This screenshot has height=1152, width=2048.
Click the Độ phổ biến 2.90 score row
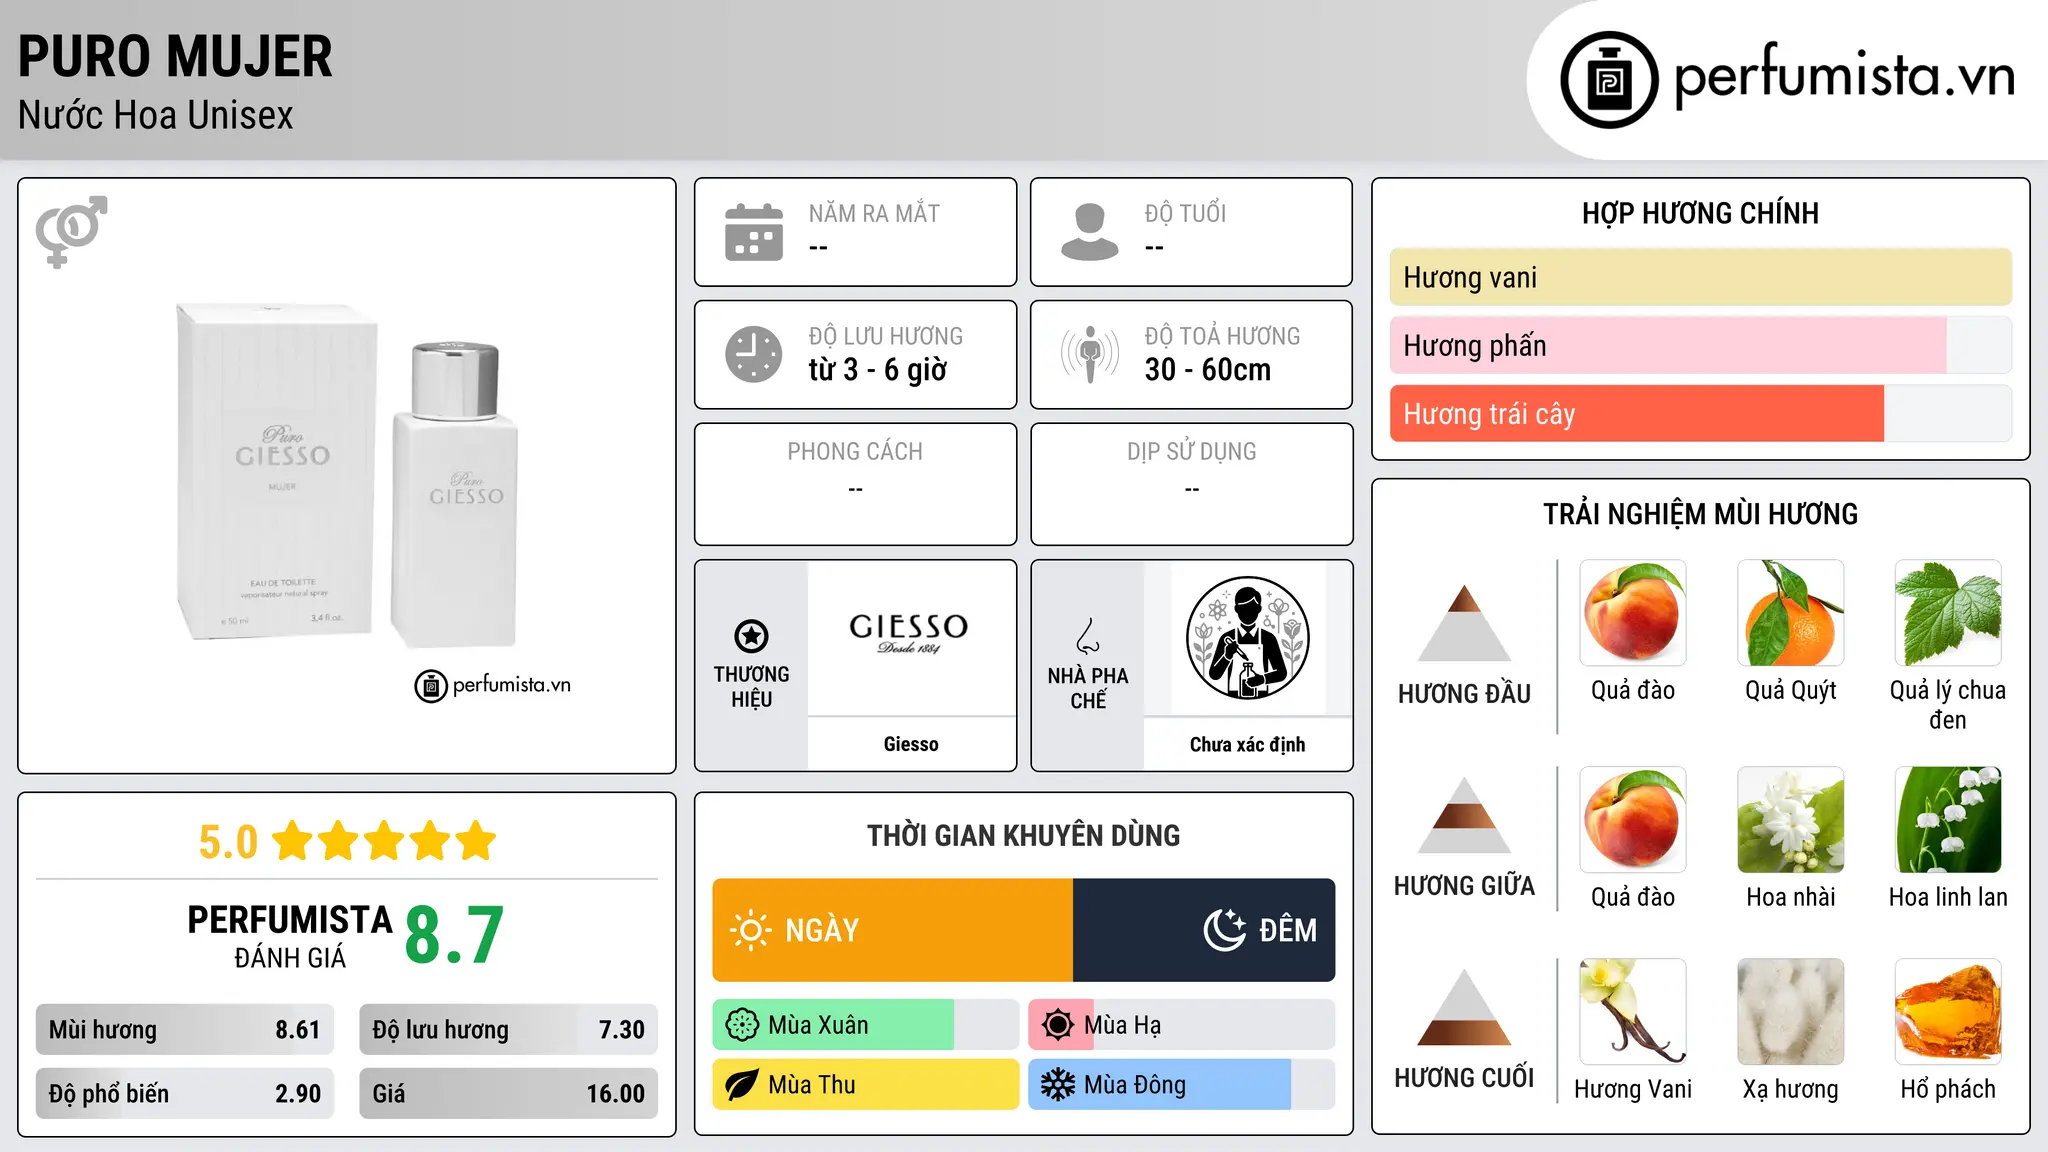pyautogui.click(x=185, y=1093)
